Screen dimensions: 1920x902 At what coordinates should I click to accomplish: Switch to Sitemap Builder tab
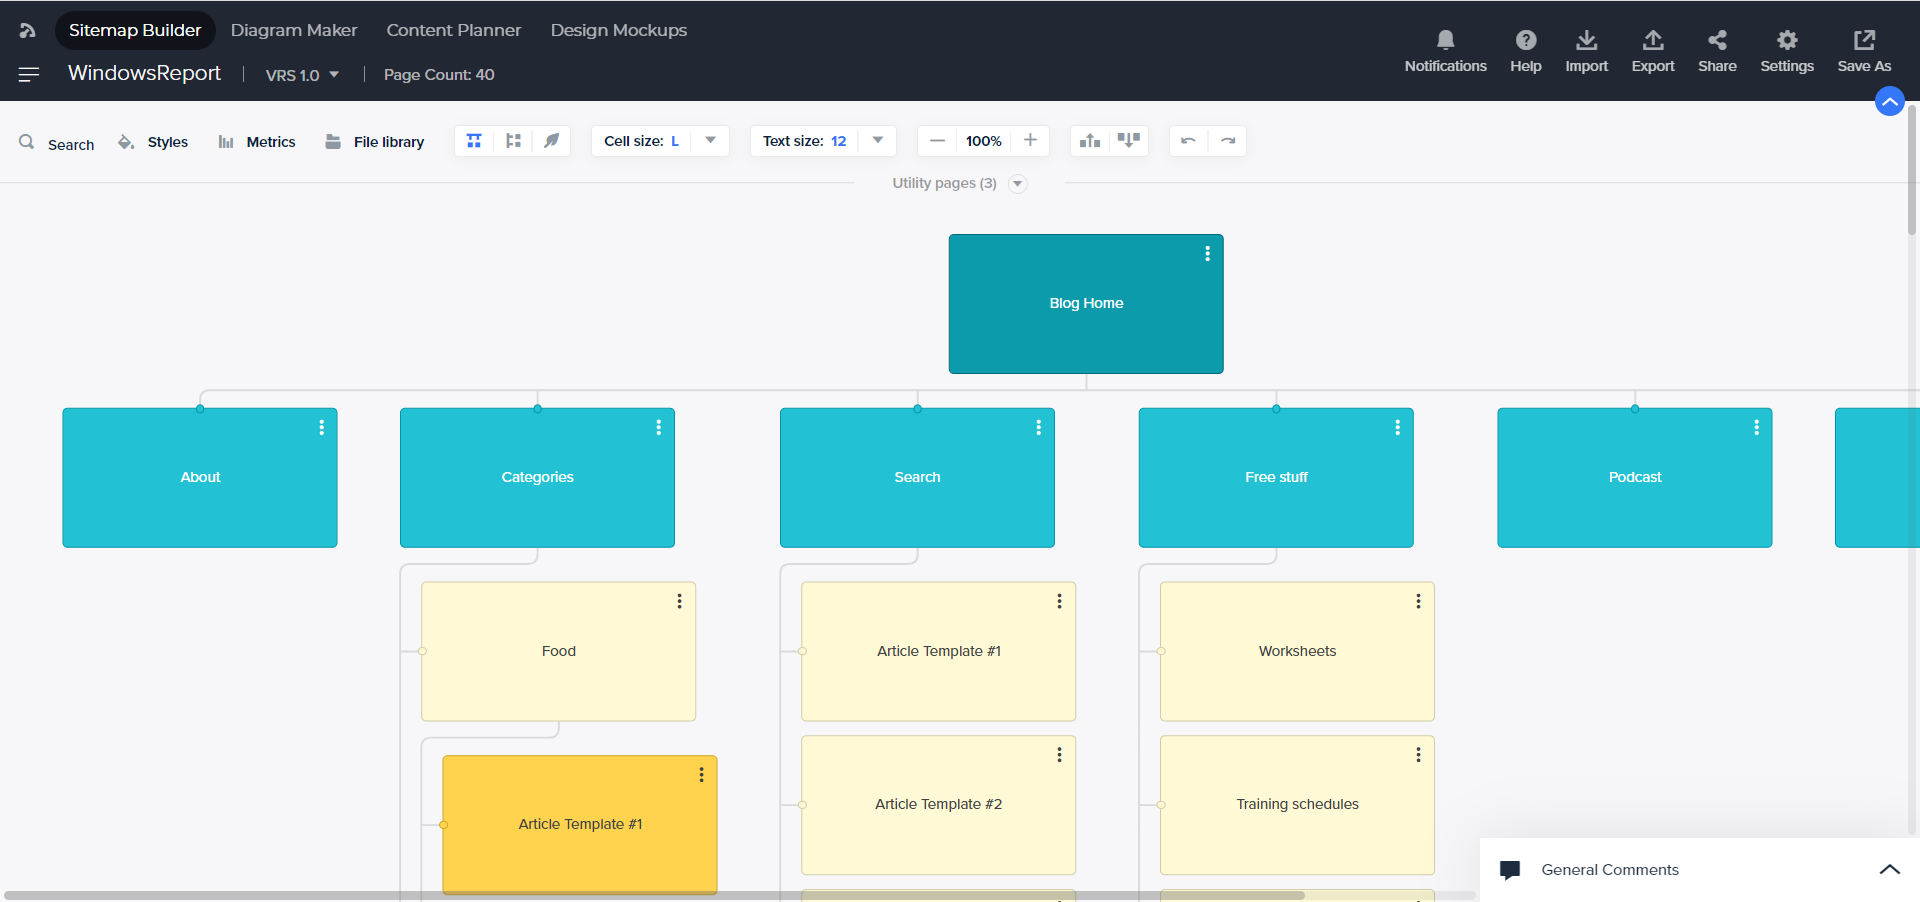(135, 30)
